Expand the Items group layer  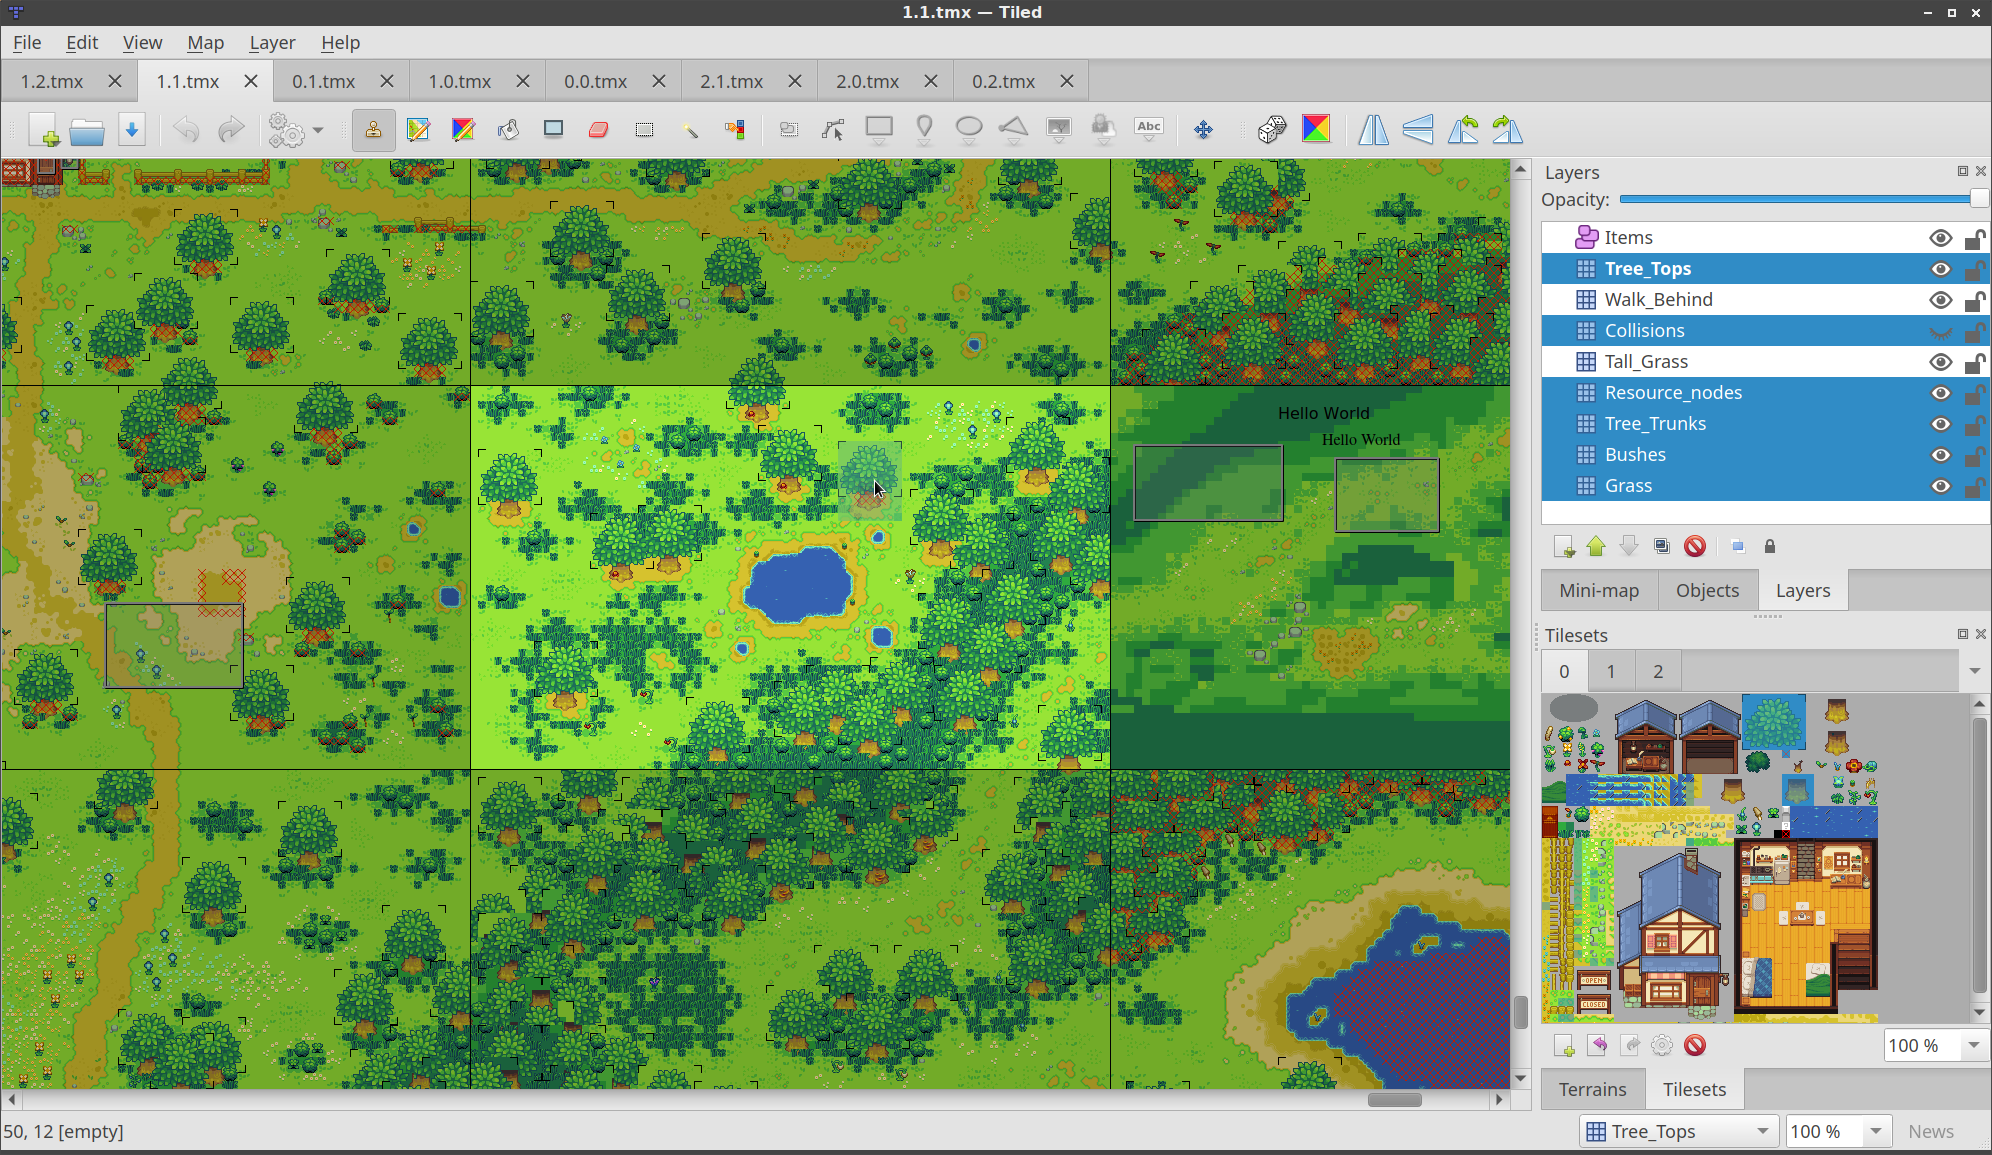pyautogui.click(x=1562, y=236)
